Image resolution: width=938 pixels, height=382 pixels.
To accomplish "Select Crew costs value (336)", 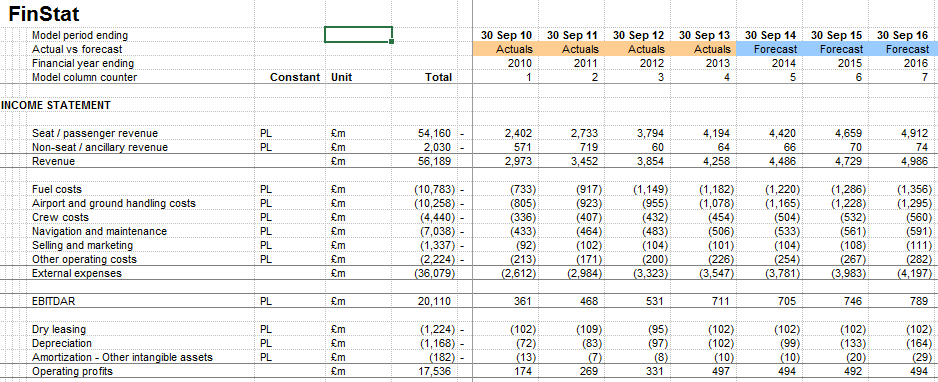I will point(522,218).
